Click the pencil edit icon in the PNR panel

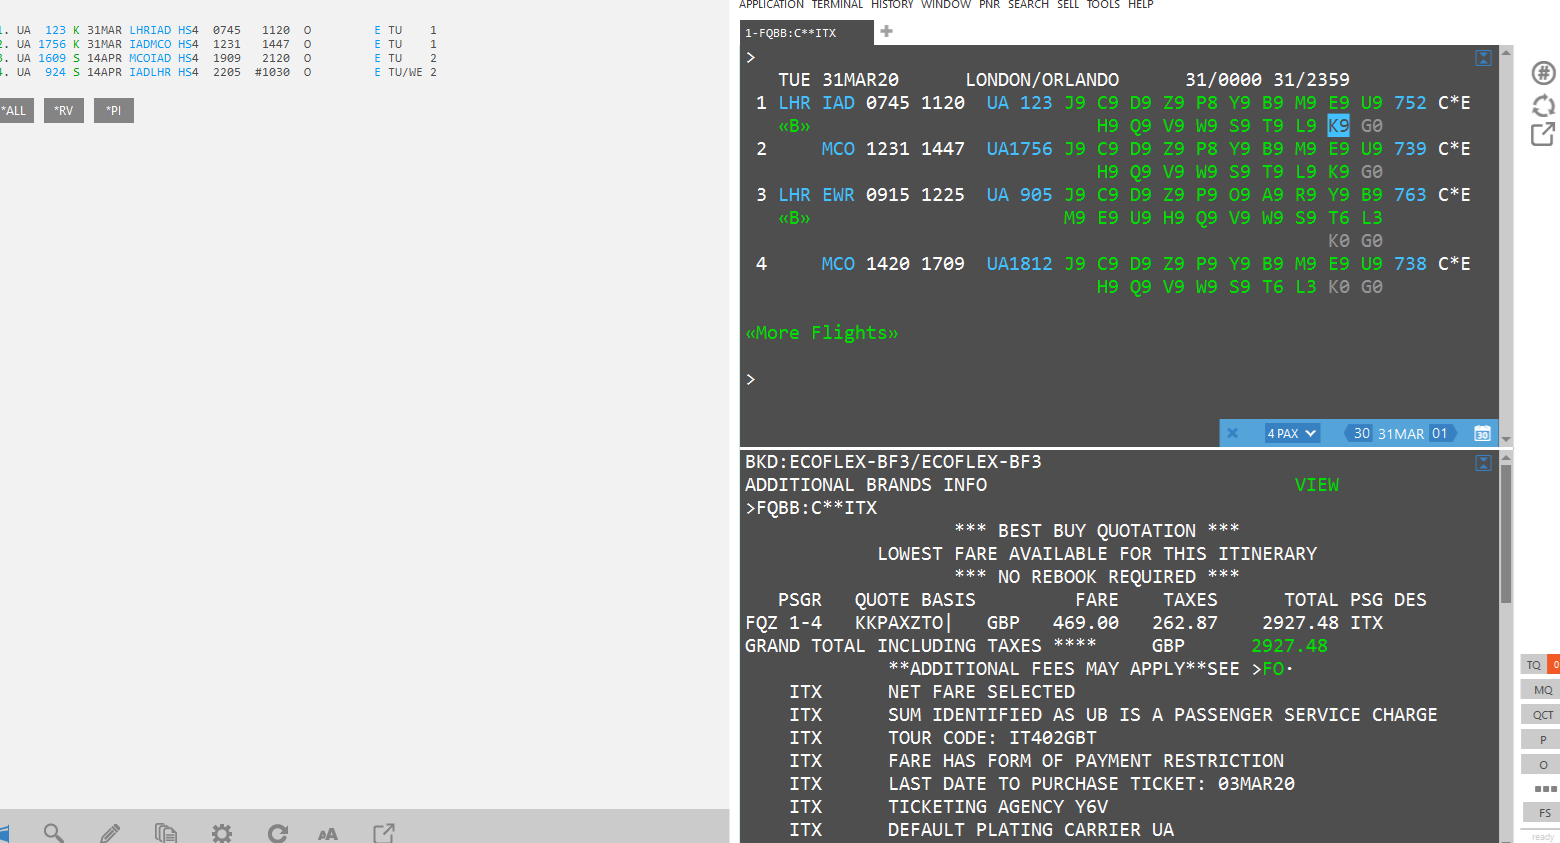tap(110, 832)
